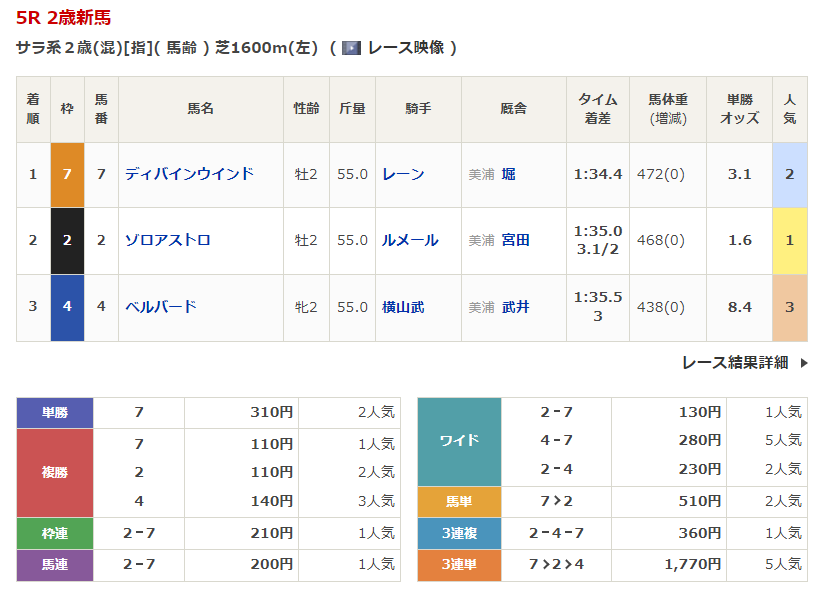This screenshot has height=592, width=822.
Task: Click the horse name ゾロアストロ
Action: coord(167,240)
